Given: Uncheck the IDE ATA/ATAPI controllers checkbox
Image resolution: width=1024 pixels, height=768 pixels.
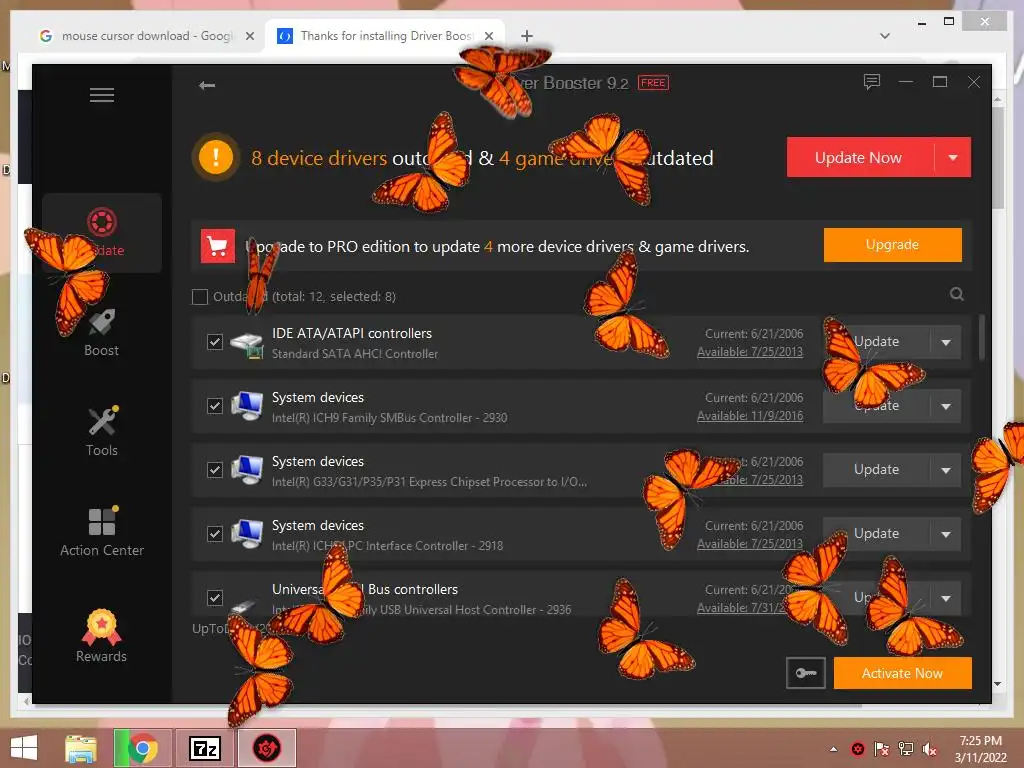Looking at the screenshot, I should 215,342.
